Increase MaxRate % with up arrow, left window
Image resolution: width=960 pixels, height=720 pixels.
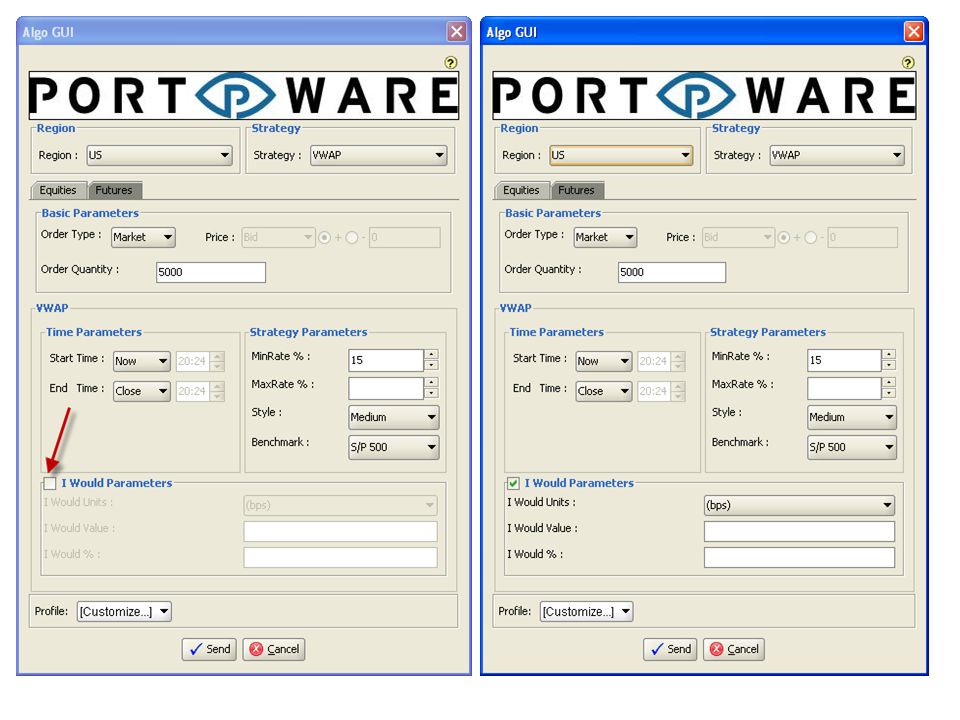(x=432, y=383)
